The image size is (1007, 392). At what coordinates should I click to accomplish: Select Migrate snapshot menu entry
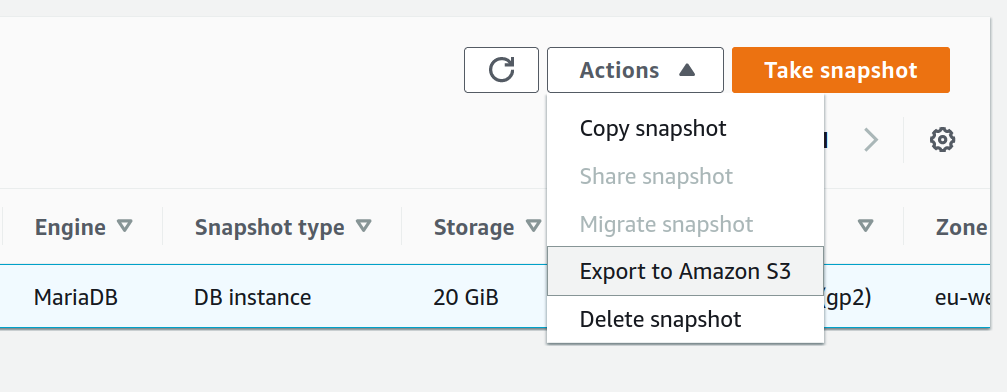685,224
